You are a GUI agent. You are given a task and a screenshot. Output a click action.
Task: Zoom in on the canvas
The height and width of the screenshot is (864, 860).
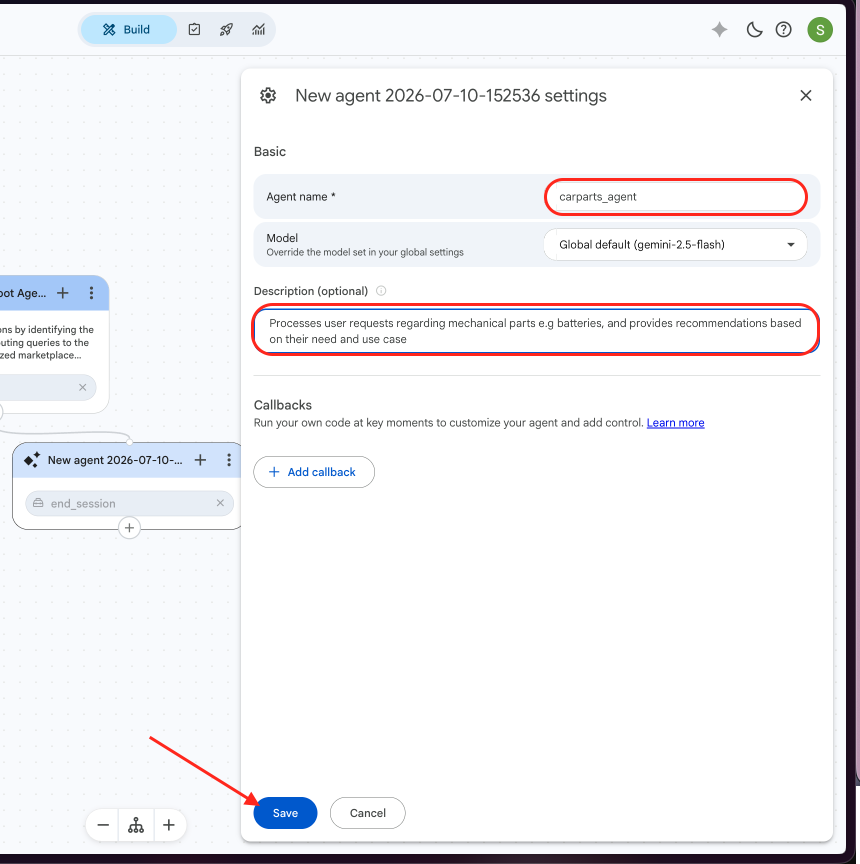169,825
